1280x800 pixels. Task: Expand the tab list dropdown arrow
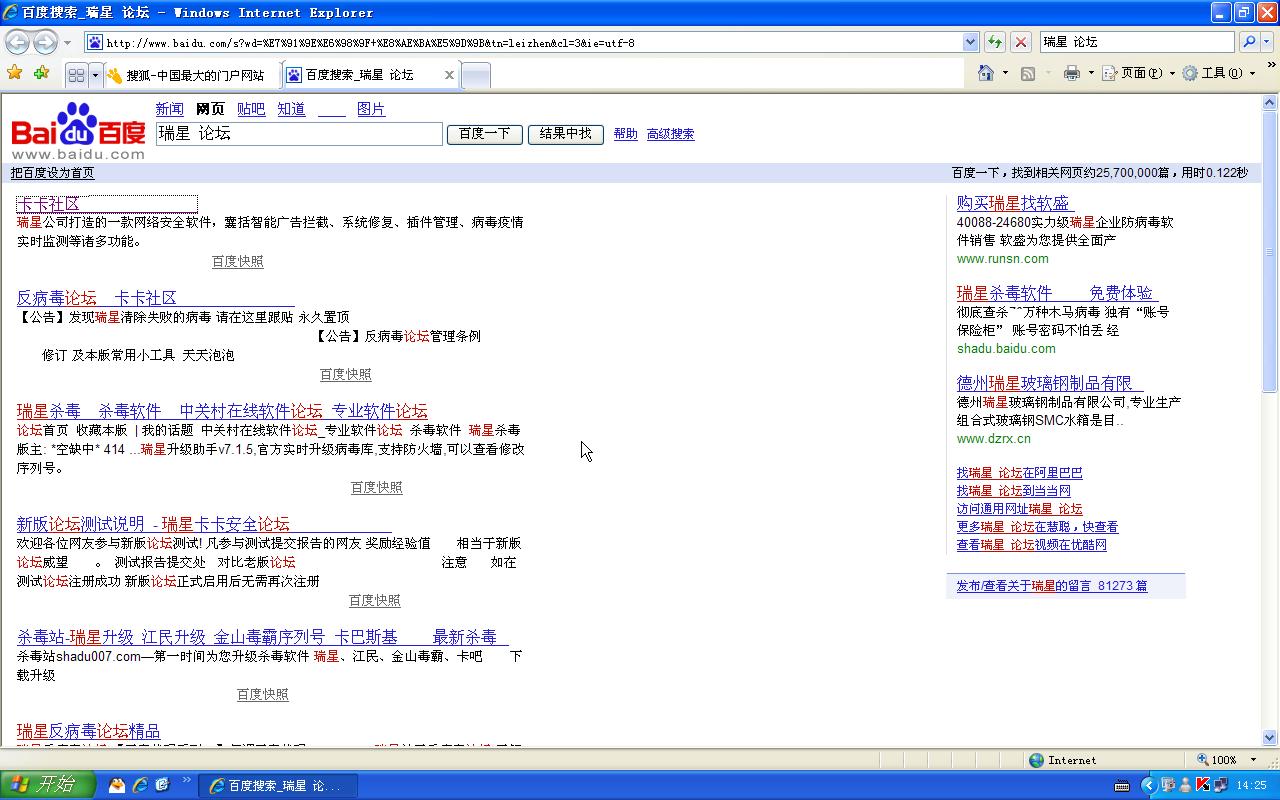95,75
